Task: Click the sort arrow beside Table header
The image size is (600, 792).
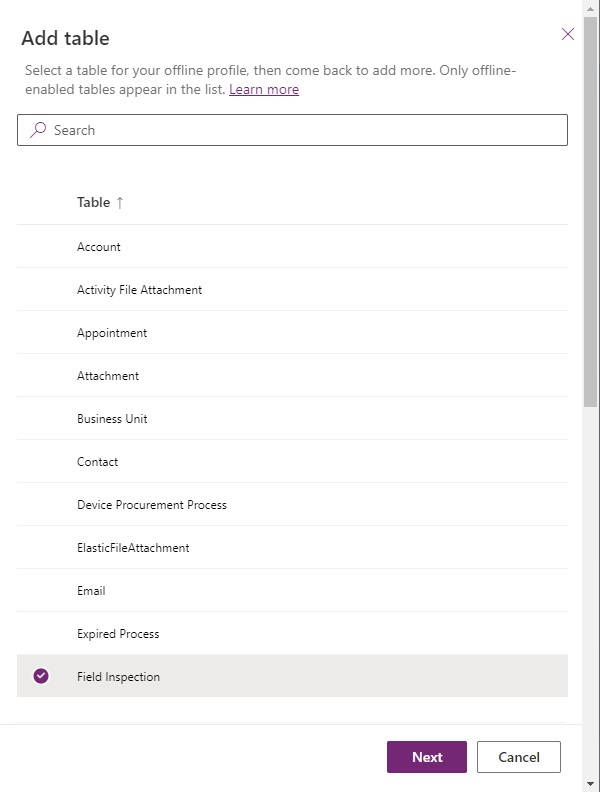Action: 120,203
